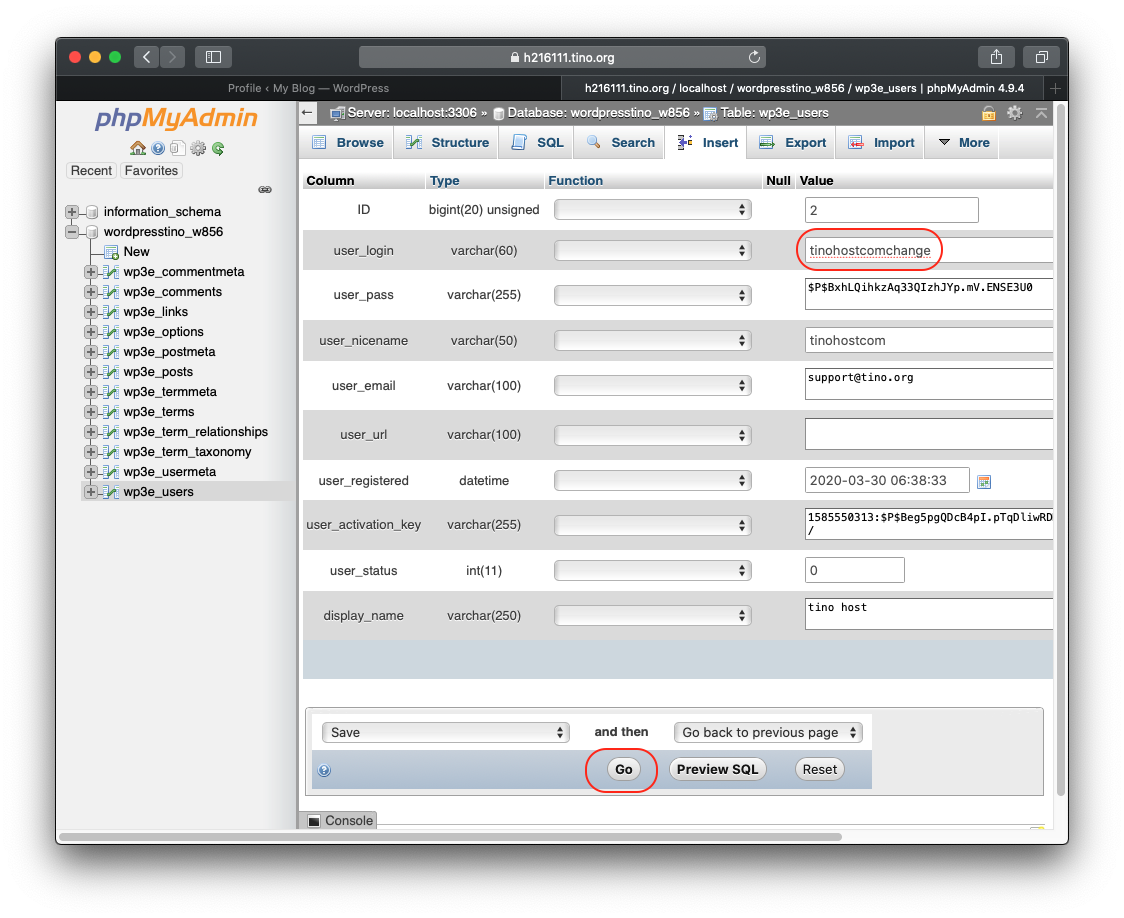Open the Export tab

(x=793, y=142)
